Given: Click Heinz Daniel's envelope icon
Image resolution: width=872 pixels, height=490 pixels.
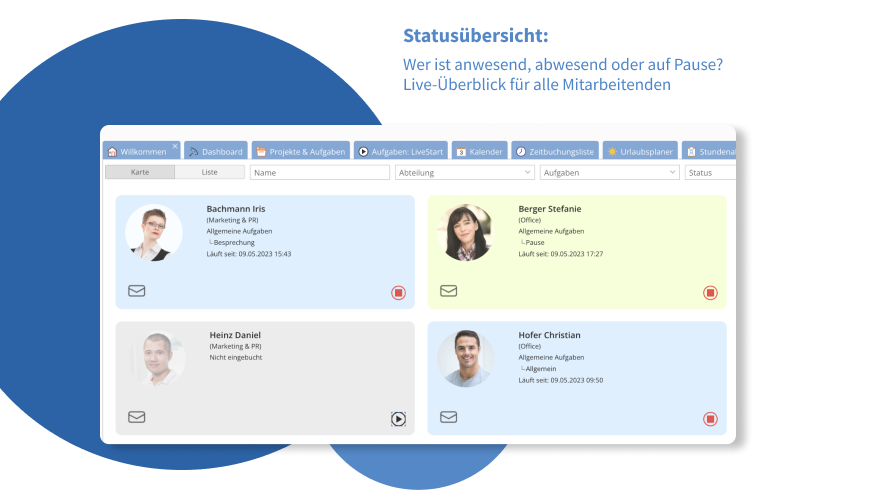Looking at the screenshot, I should (137, 417).
